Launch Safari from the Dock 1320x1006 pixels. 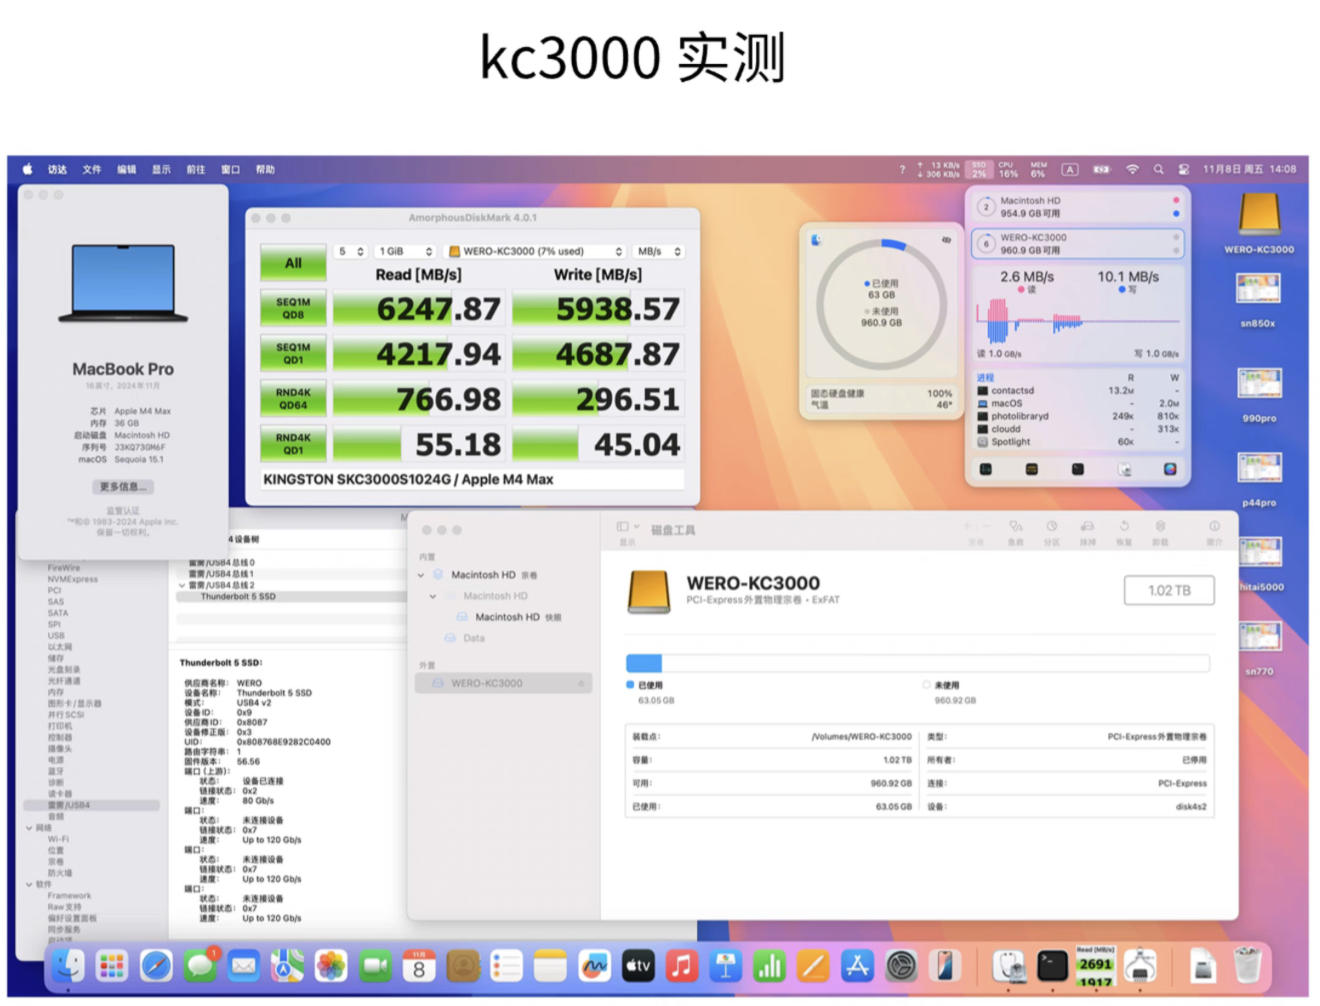(x=156, y=966)
